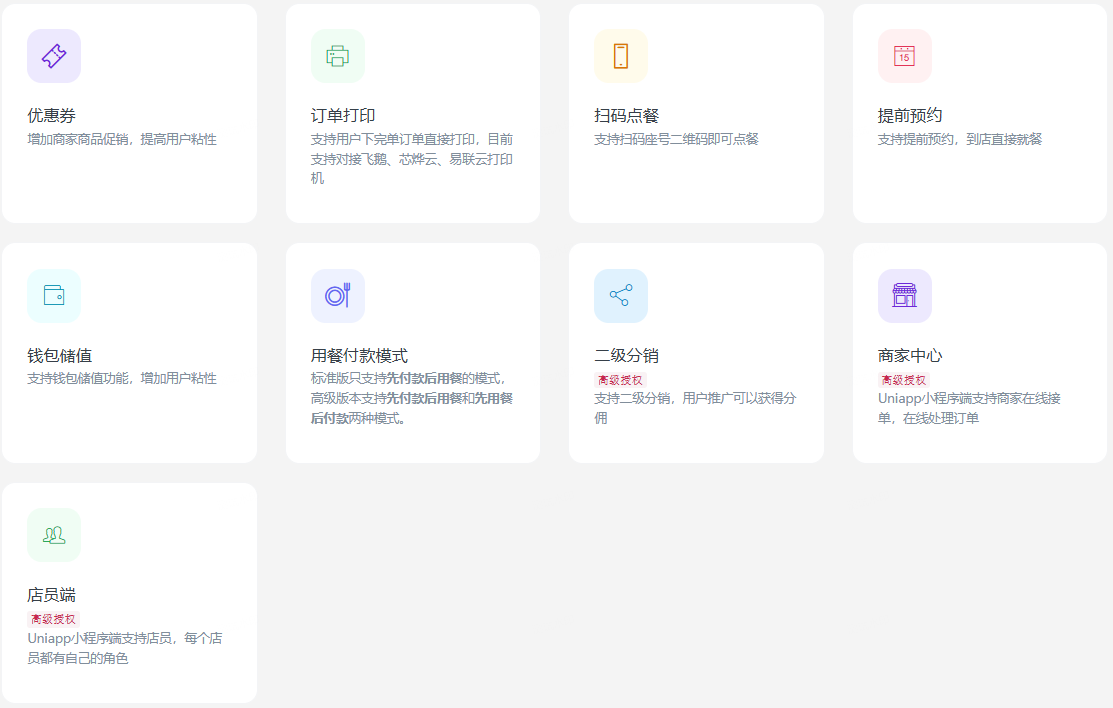The height and width of the screenshot is (708, 1113).
Task: Click the plate and fork dining icon
Action: (x=338, y=295)
